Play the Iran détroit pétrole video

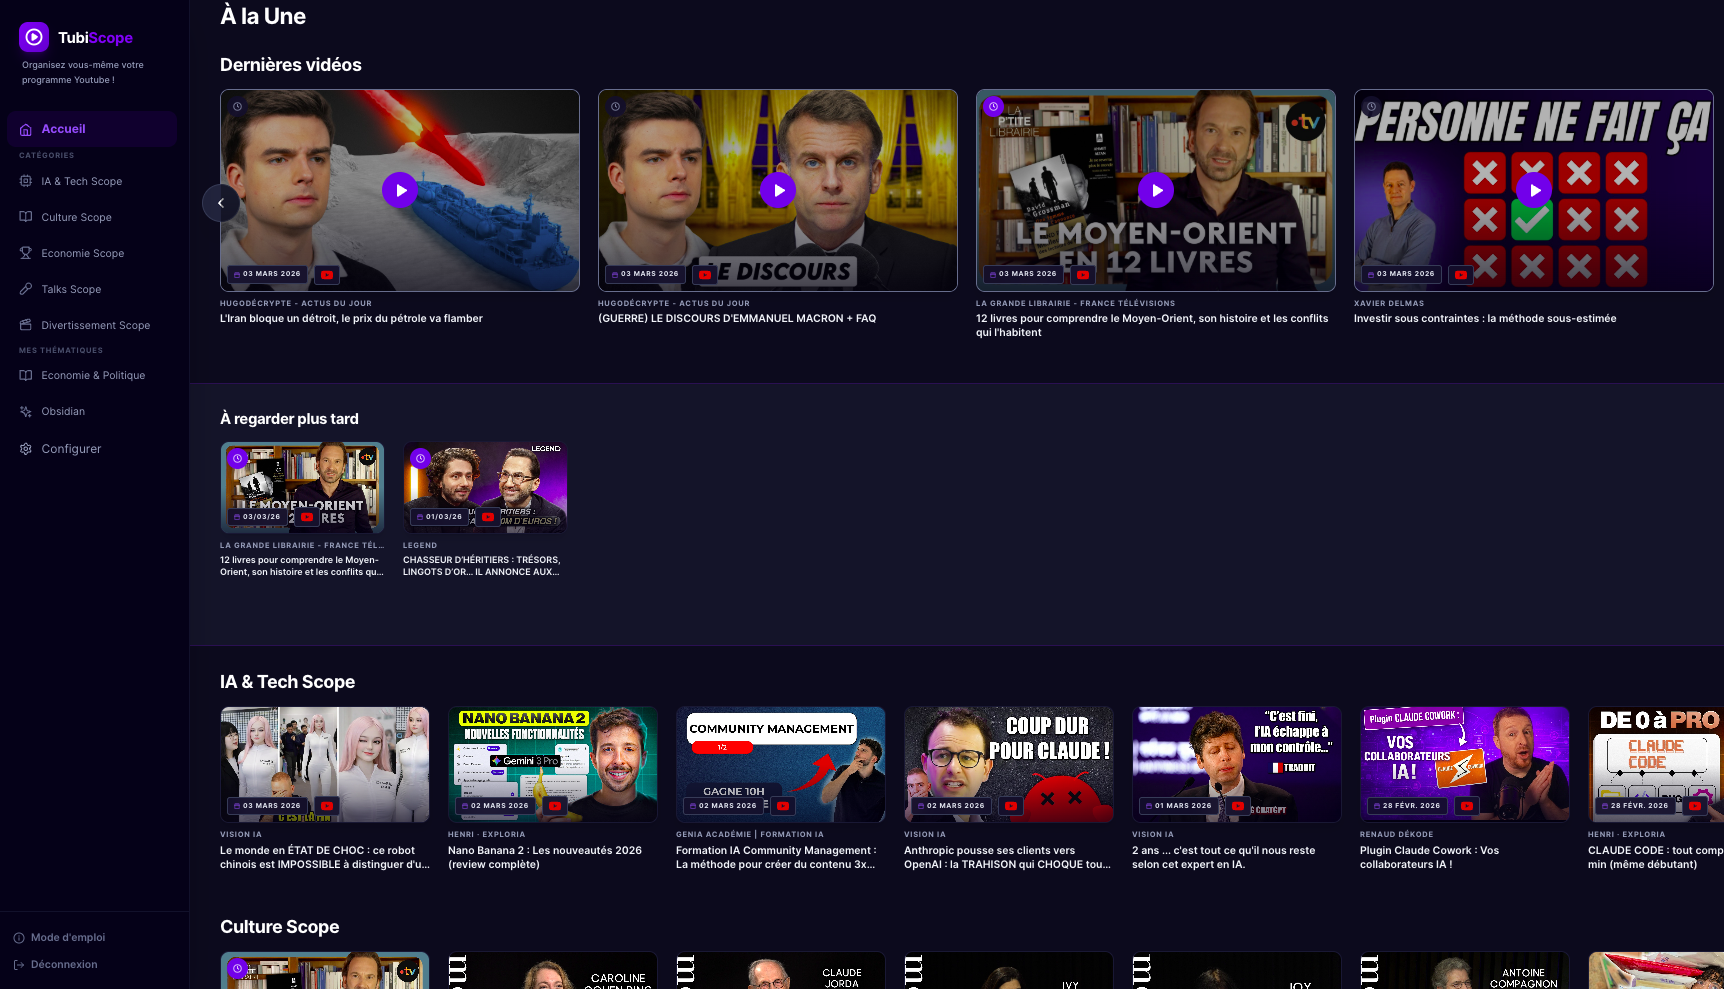[400, 190]
